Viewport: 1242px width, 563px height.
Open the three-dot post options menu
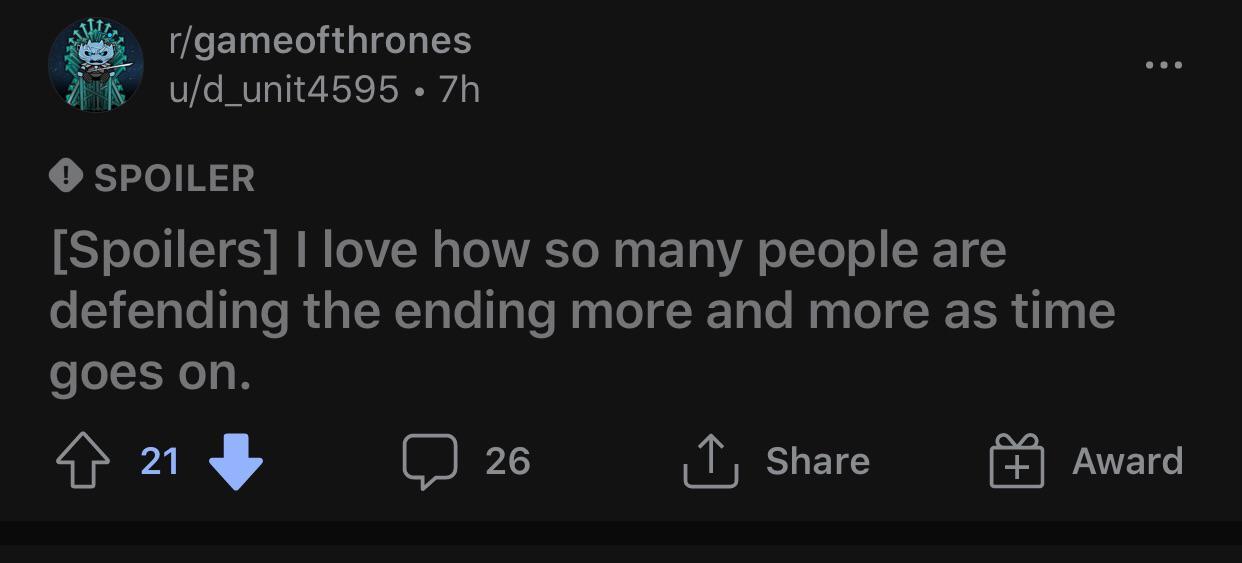point(1164,66)
